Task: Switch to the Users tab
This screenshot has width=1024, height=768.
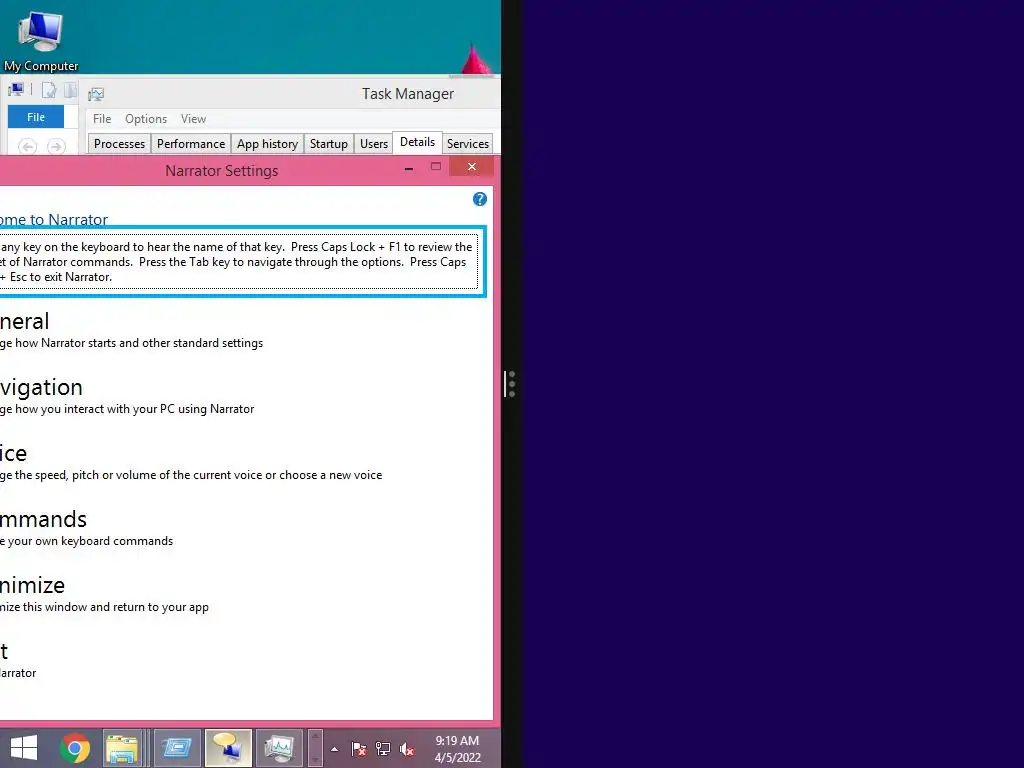Action: click(x=374, y=144)
